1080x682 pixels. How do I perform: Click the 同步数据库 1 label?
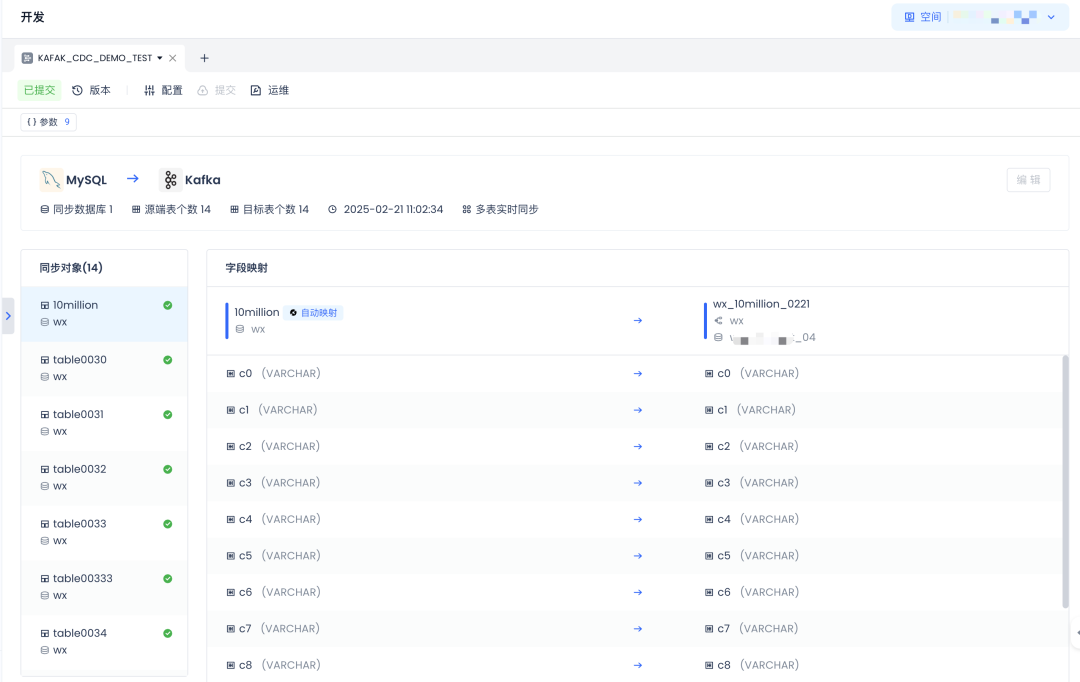[x=76, y=209]
